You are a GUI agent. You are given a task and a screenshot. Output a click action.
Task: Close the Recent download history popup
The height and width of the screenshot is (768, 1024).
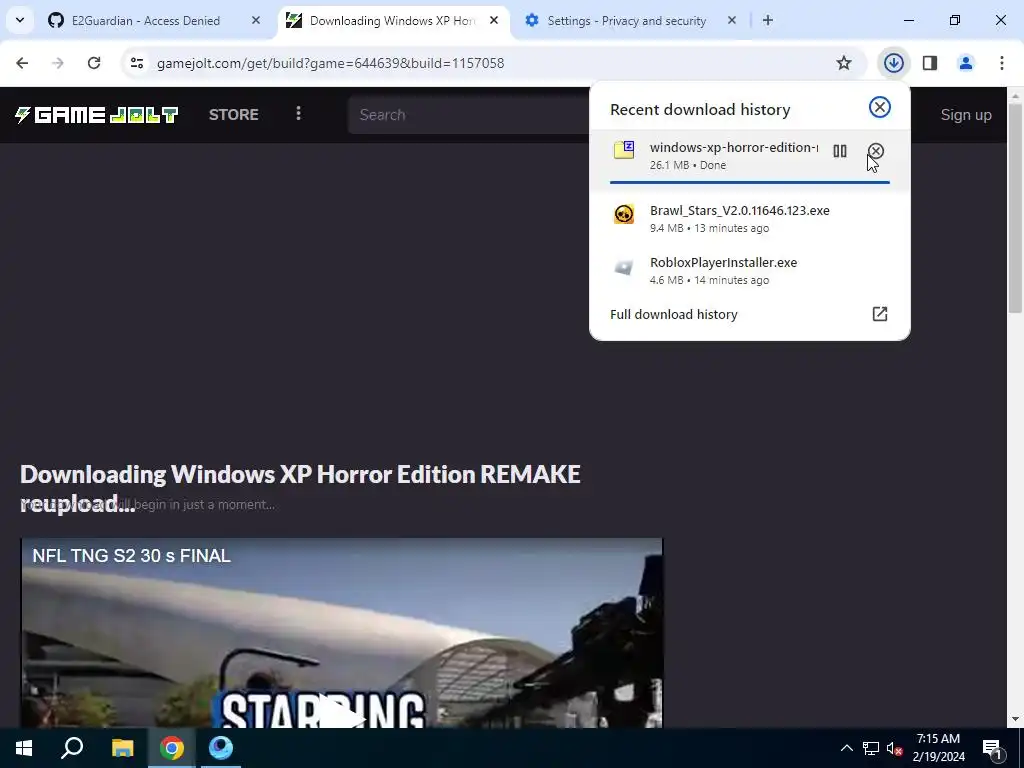(x=880, y=107)
